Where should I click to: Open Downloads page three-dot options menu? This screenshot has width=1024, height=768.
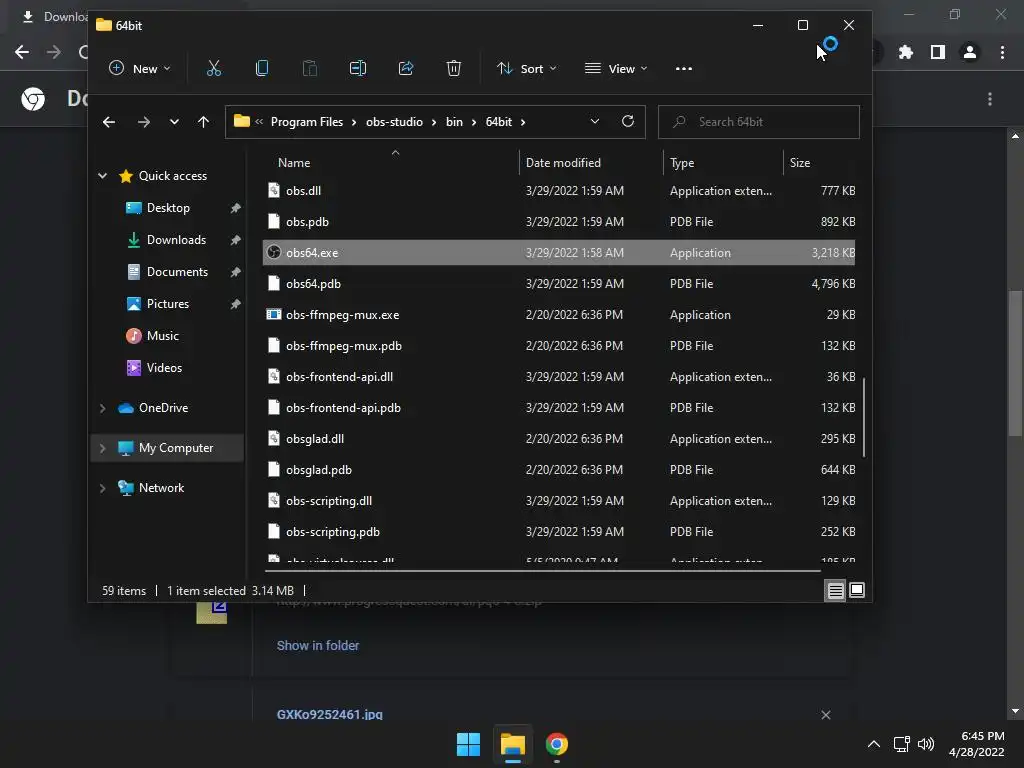pyautogui.click(x=990, y=99)
